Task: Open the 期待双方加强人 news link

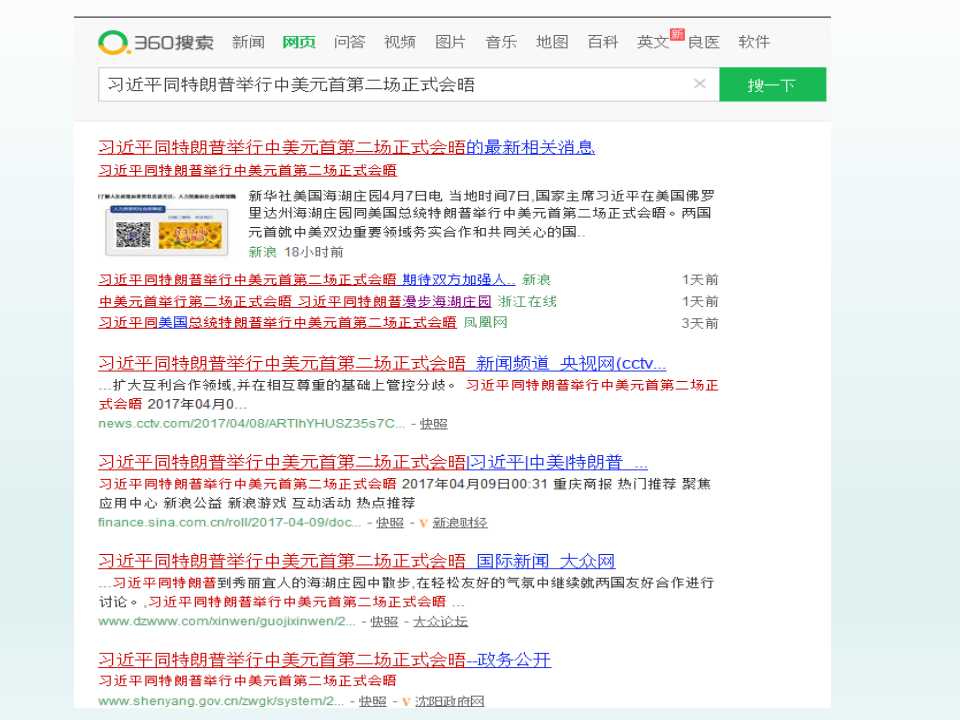Action: (x=306, y=280)
